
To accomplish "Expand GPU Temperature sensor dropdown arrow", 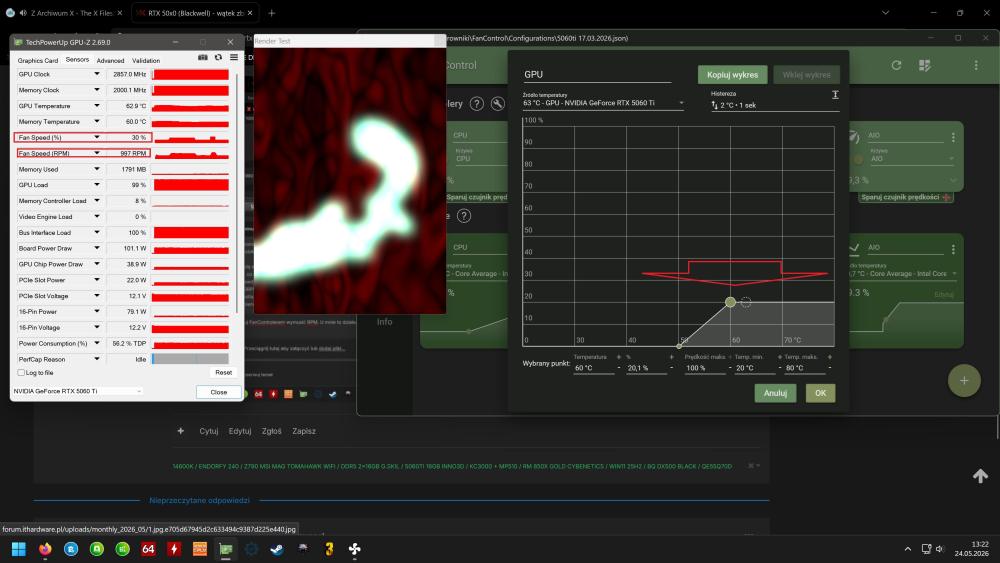I will [x=97, y=106].
